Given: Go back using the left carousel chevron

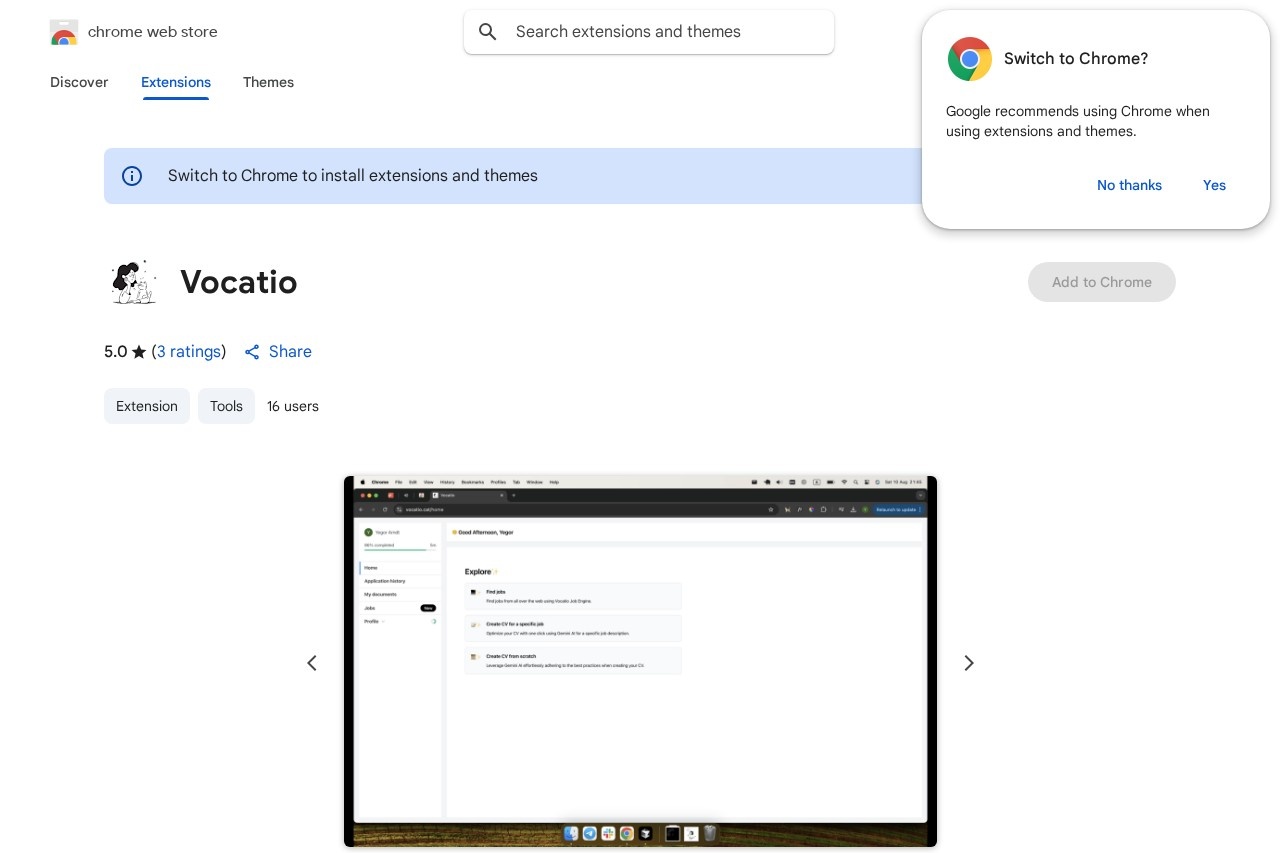Looking at the screenshot, I should tap(312, 663).
